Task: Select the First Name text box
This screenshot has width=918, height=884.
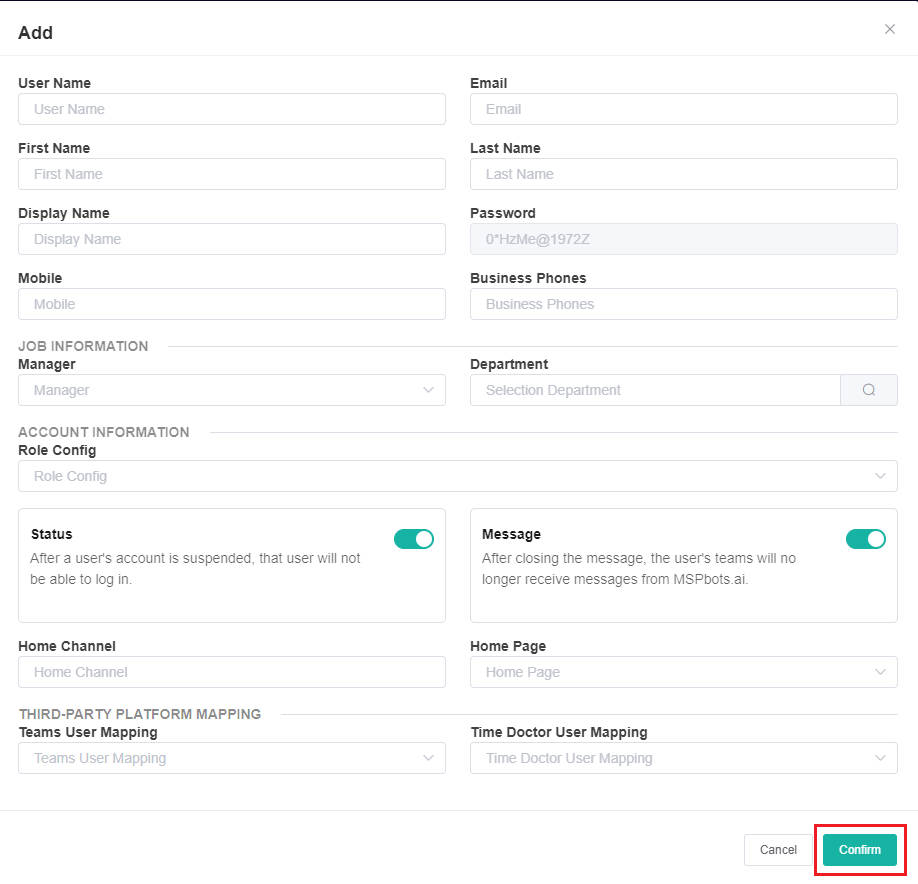Action: (x=232, y=174)
